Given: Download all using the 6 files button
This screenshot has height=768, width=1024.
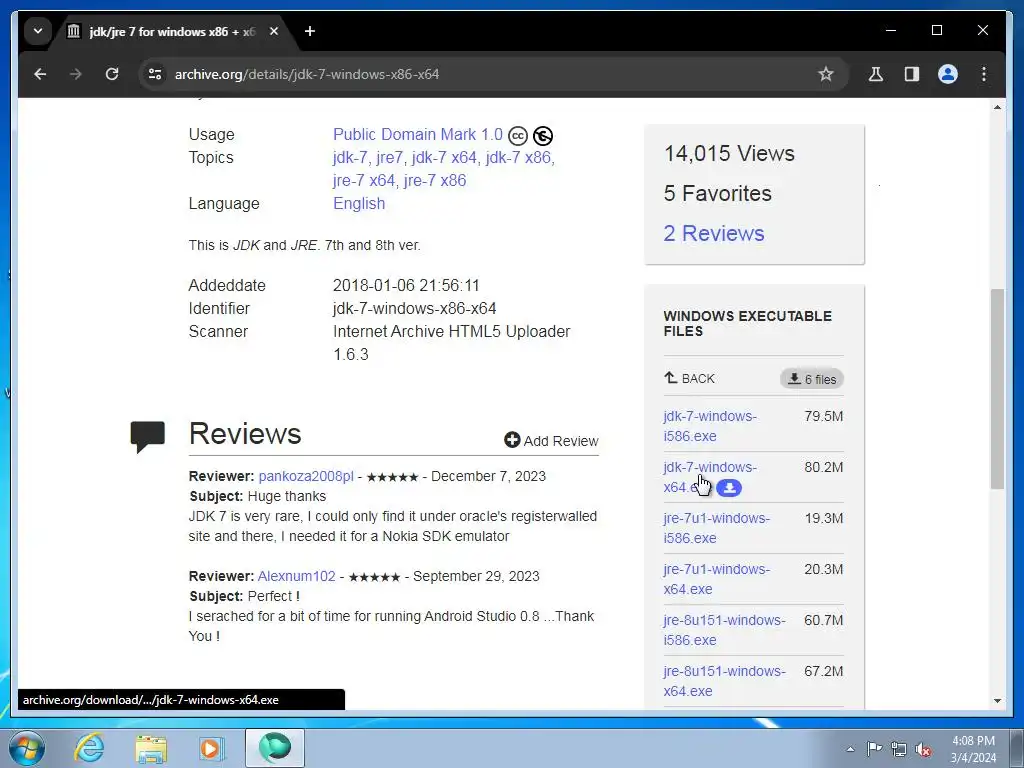Looking at the screenshot, I should click(x=812, y=379).
